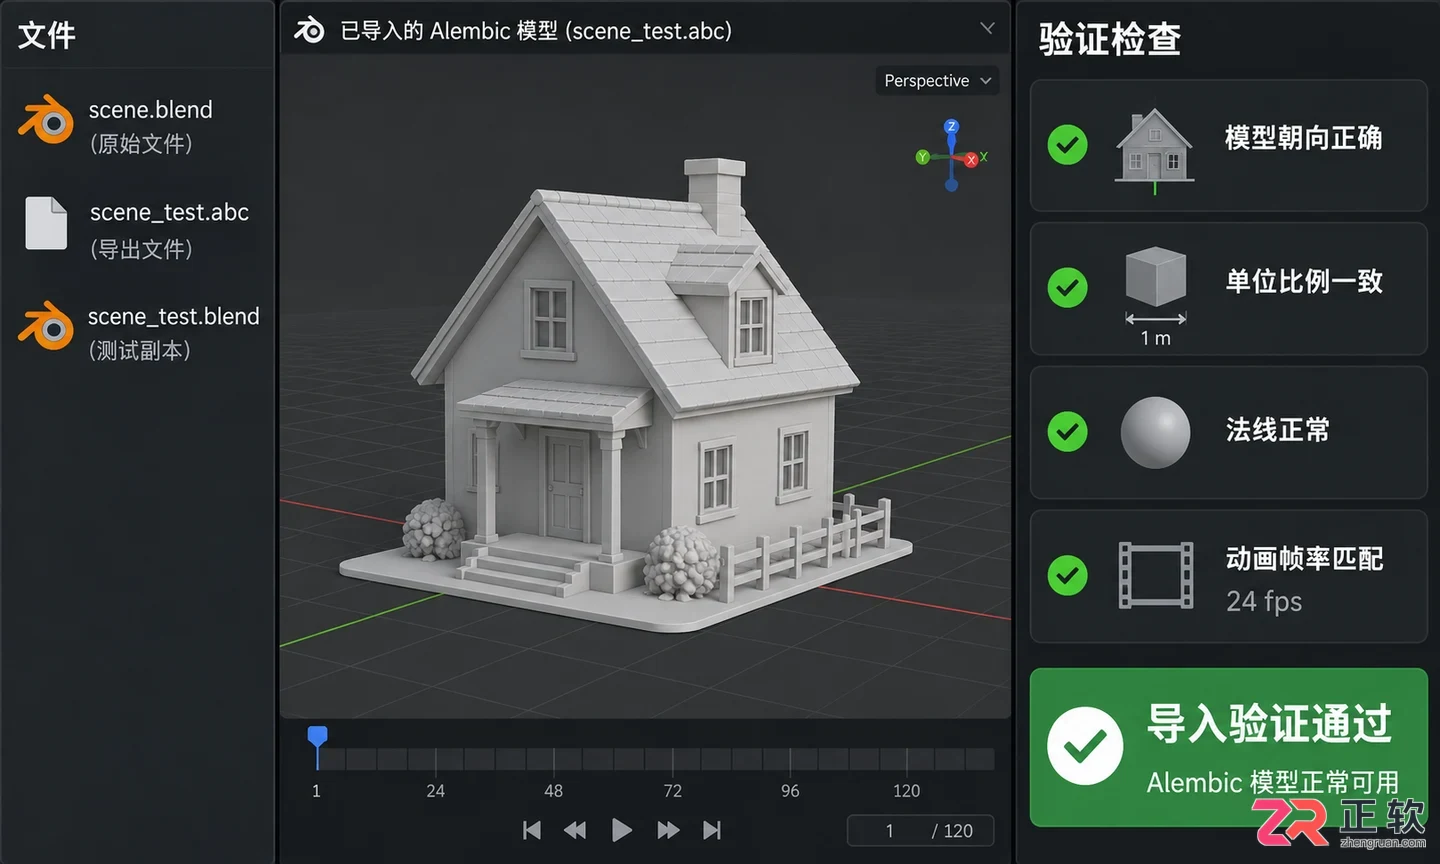
Task: Click the 单位比例一致 label
Action: [x=1304, y=281]
